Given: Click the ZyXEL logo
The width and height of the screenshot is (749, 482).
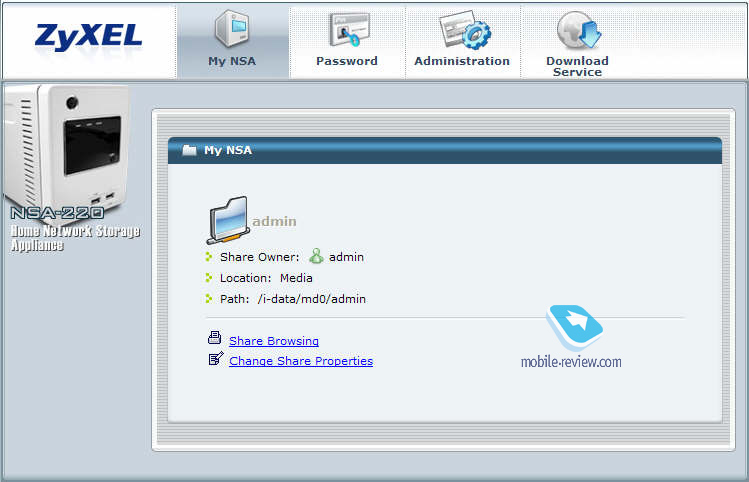Looking at the screenshot, I should [x=88, y=37].
